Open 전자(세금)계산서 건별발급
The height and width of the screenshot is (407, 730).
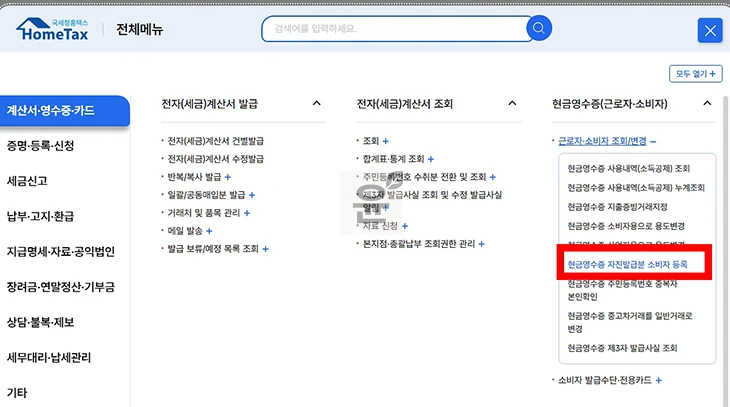216,141
